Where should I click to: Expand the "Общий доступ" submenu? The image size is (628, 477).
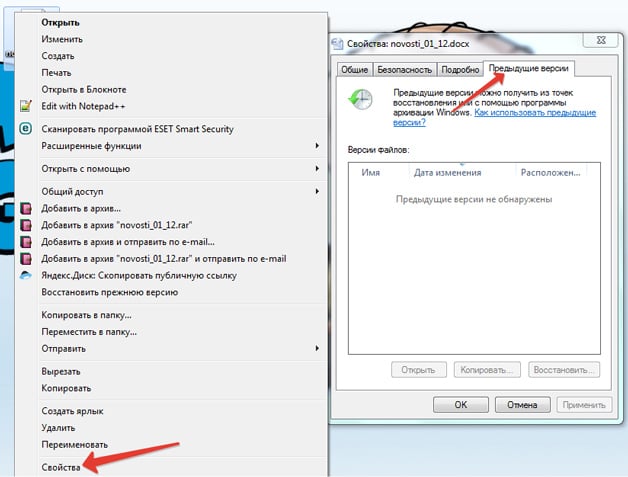click(317, 191)
